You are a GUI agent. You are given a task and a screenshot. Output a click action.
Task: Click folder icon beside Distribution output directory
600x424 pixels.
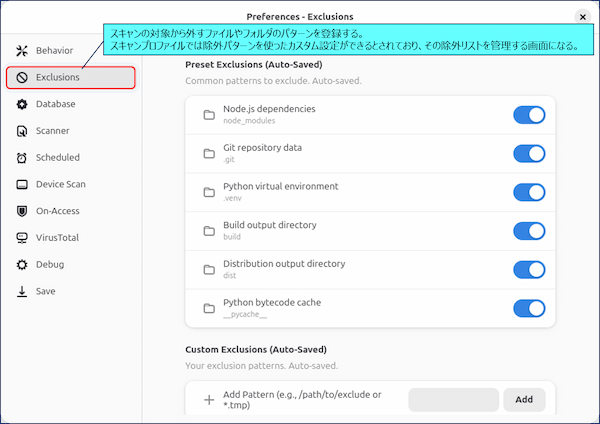coord(209,269)
